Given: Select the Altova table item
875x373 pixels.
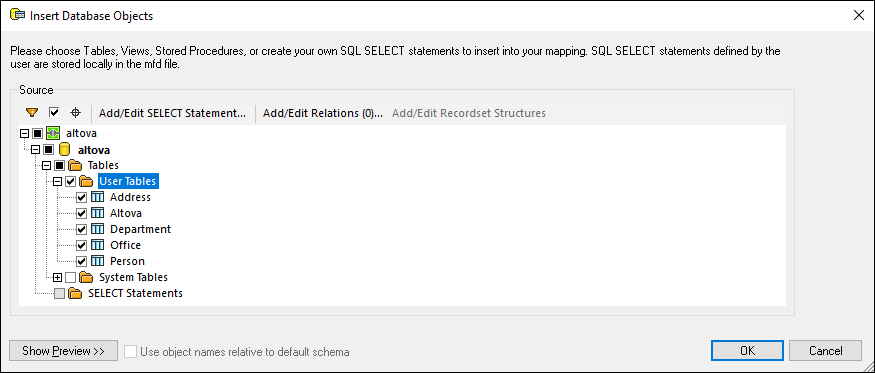Looking at the screenshot, I should [x=126, y=213].
